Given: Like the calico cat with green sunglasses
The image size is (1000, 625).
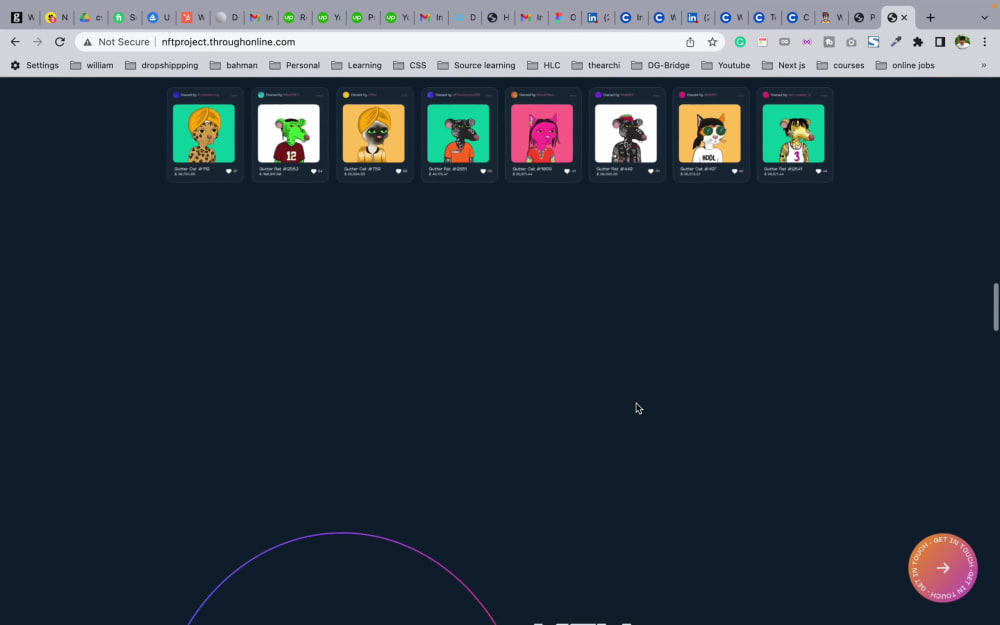Looking at the screenshot, I should tap(734, 171).
